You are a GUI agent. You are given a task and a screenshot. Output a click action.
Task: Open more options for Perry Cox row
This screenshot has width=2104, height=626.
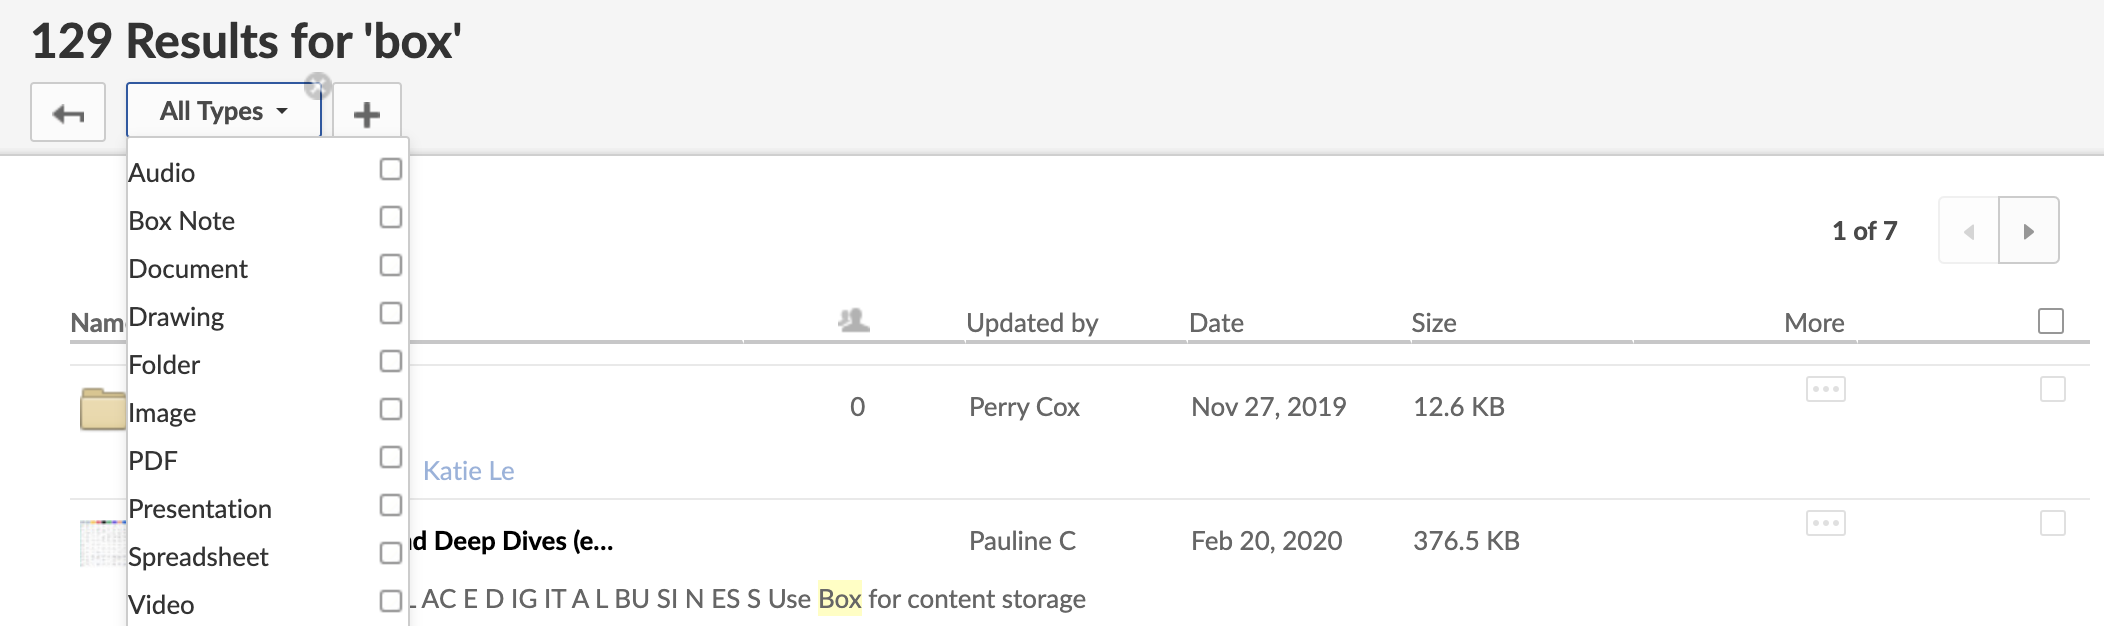coord(1825,389)
